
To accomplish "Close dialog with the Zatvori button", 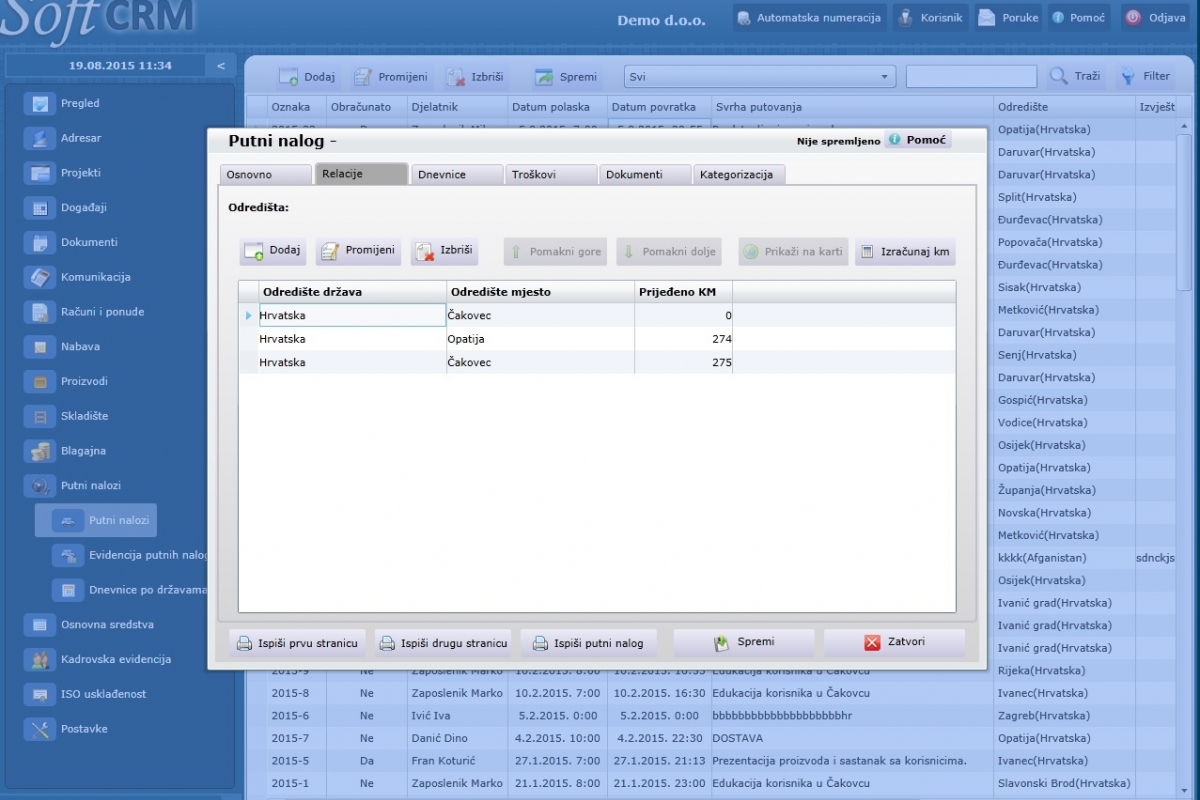I will pyautogui.click(x=895, y=642).
